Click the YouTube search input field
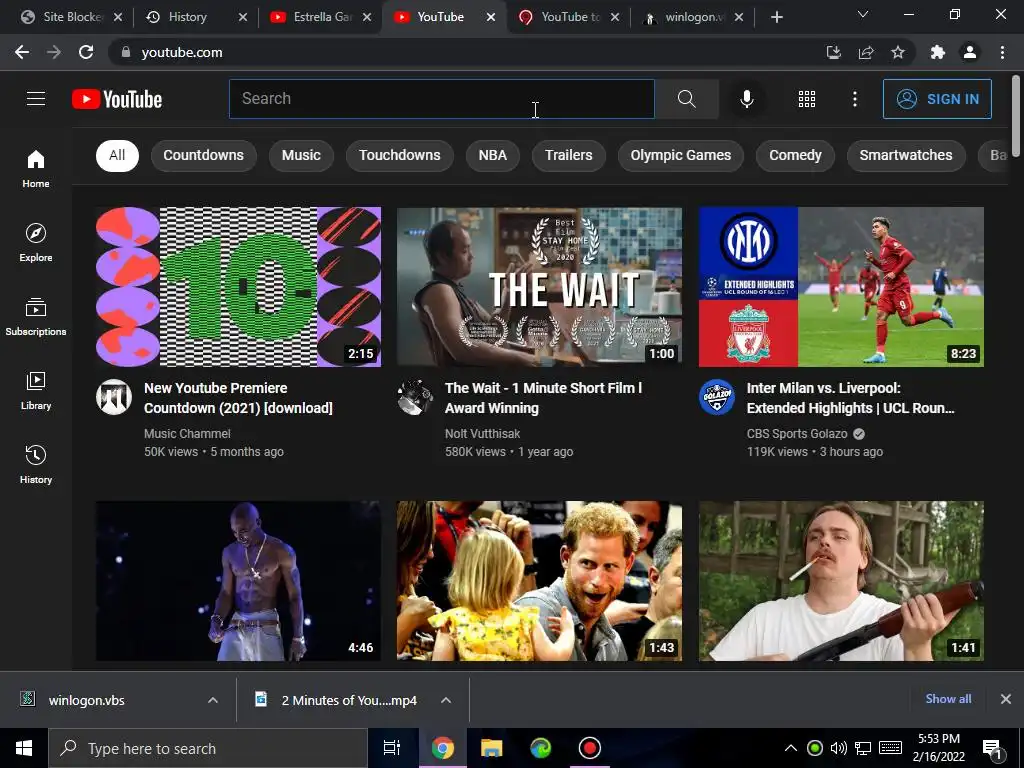1024x768 pixels. point(441,99)
